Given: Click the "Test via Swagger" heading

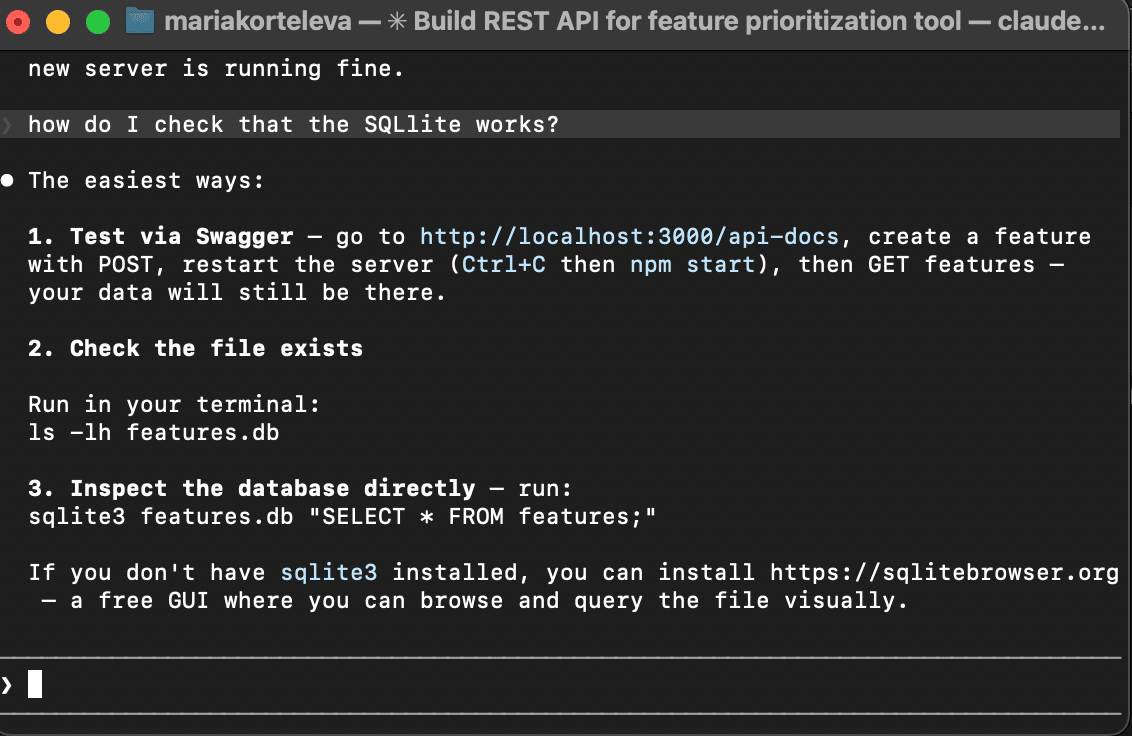Looking at the screenshot, I should point(181,237).
